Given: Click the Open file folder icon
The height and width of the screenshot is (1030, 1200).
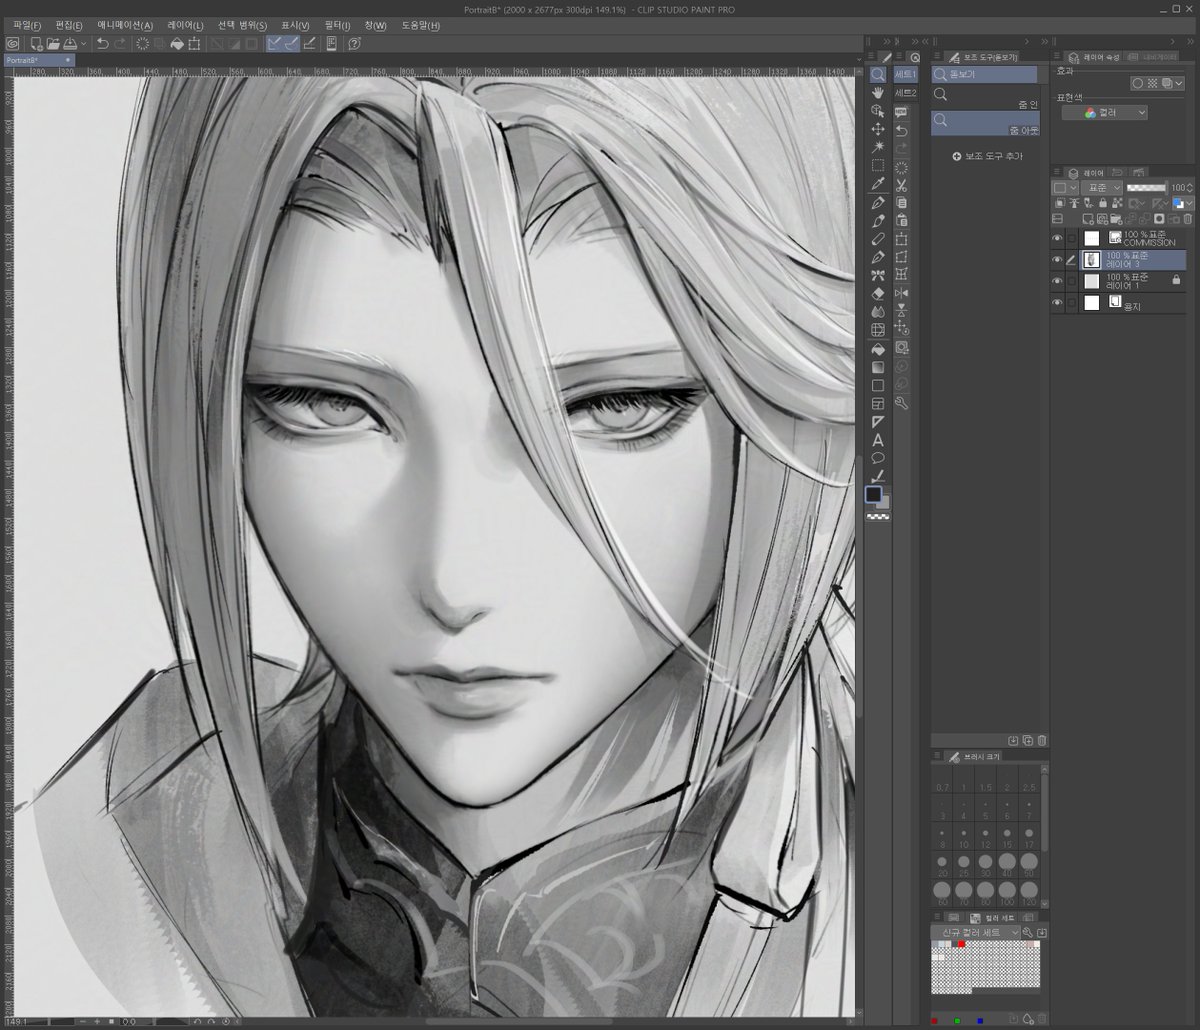Looking at the screenshot, I should pyautogui.click(x=53, y=43).
